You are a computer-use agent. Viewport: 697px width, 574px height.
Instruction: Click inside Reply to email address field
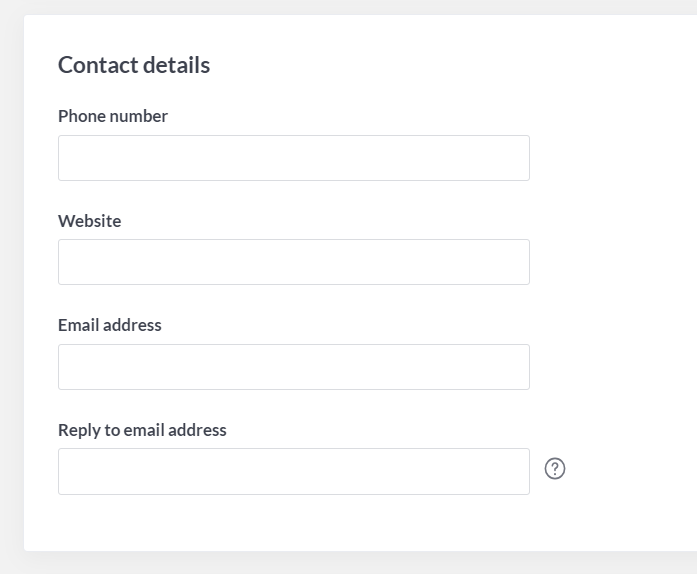pyautogui.click(x=294, y=471)
